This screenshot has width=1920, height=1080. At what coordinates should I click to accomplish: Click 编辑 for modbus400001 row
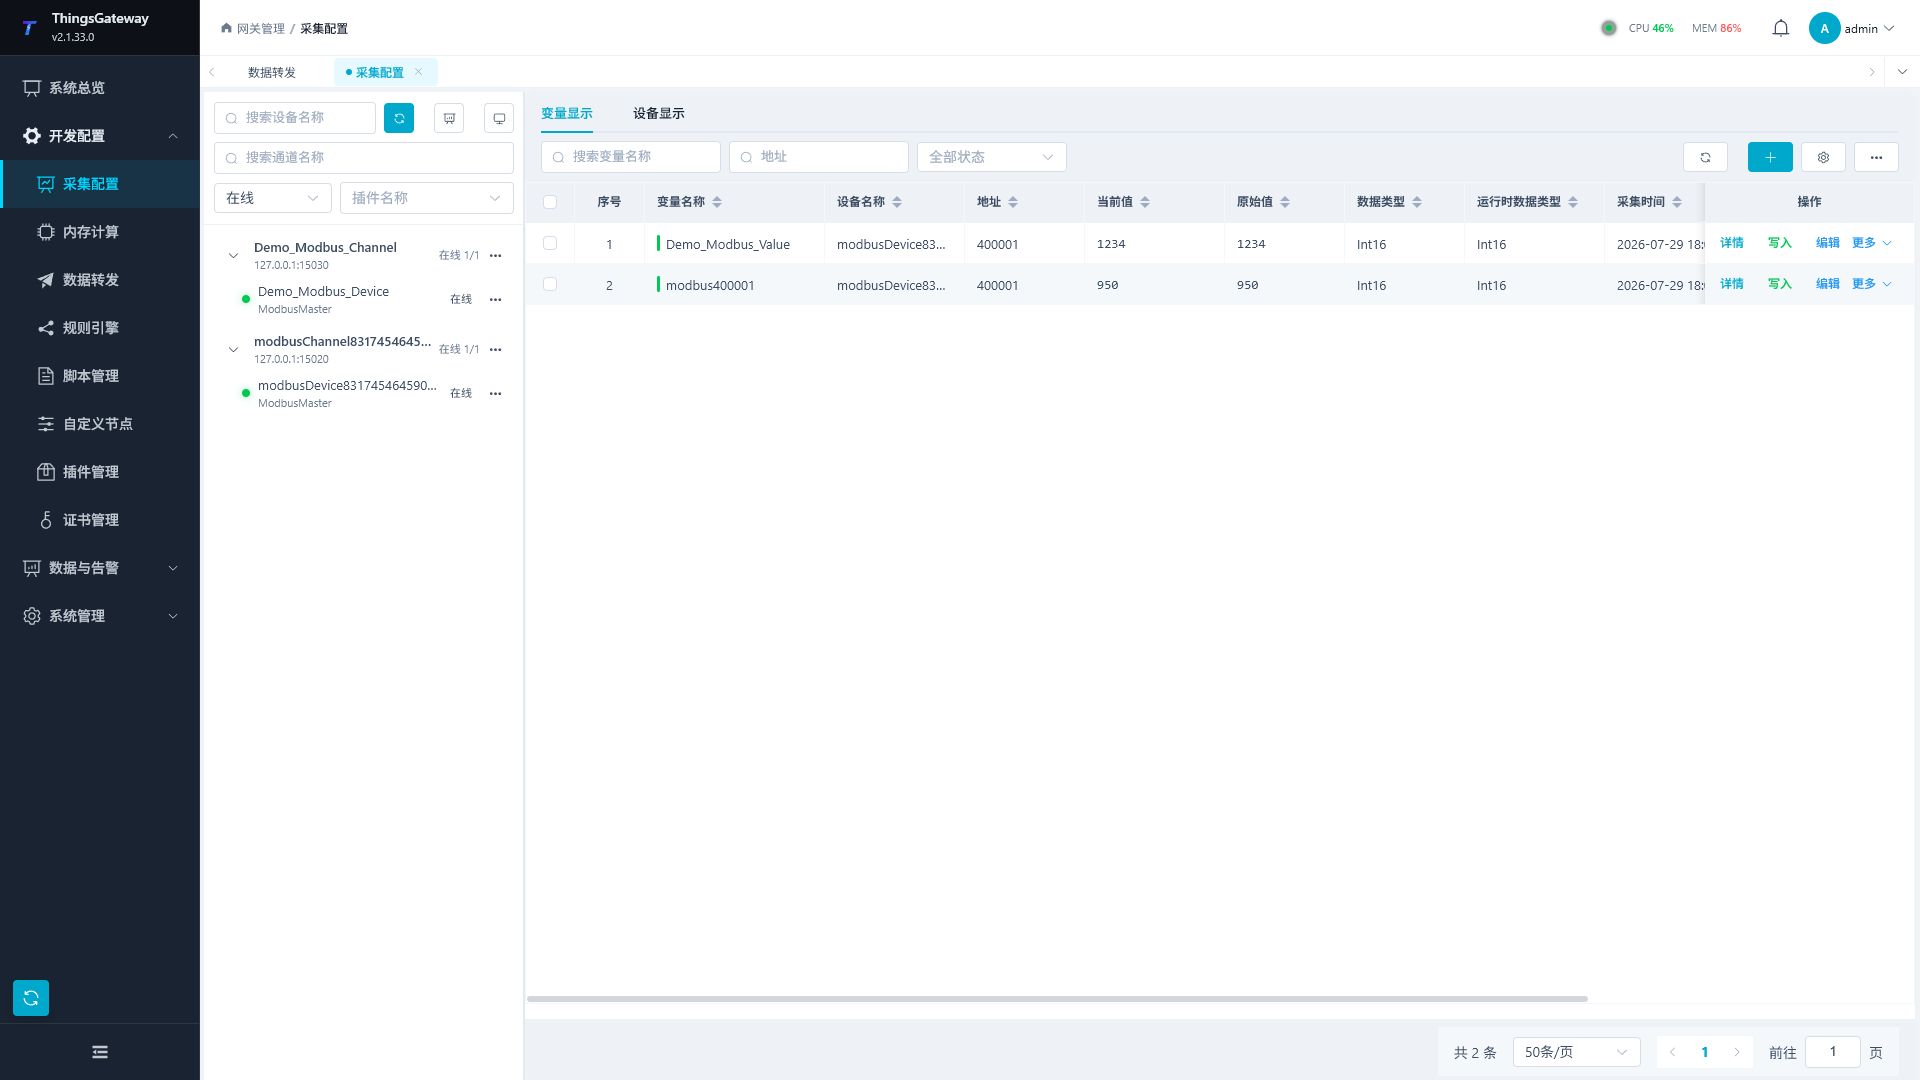point(1827,284)
